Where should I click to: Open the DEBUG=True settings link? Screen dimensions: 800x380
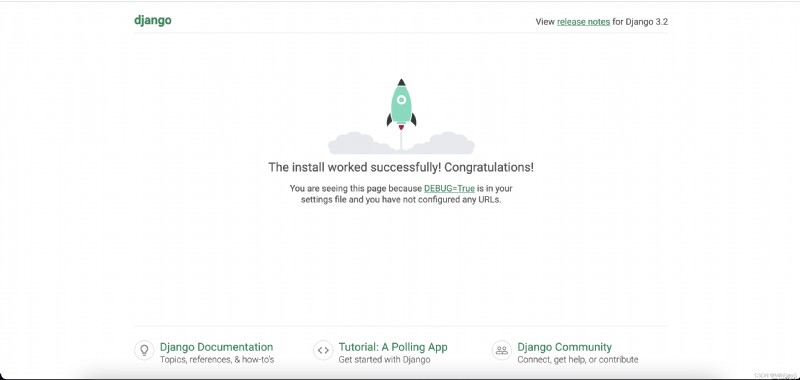click(x=449, y=188)
